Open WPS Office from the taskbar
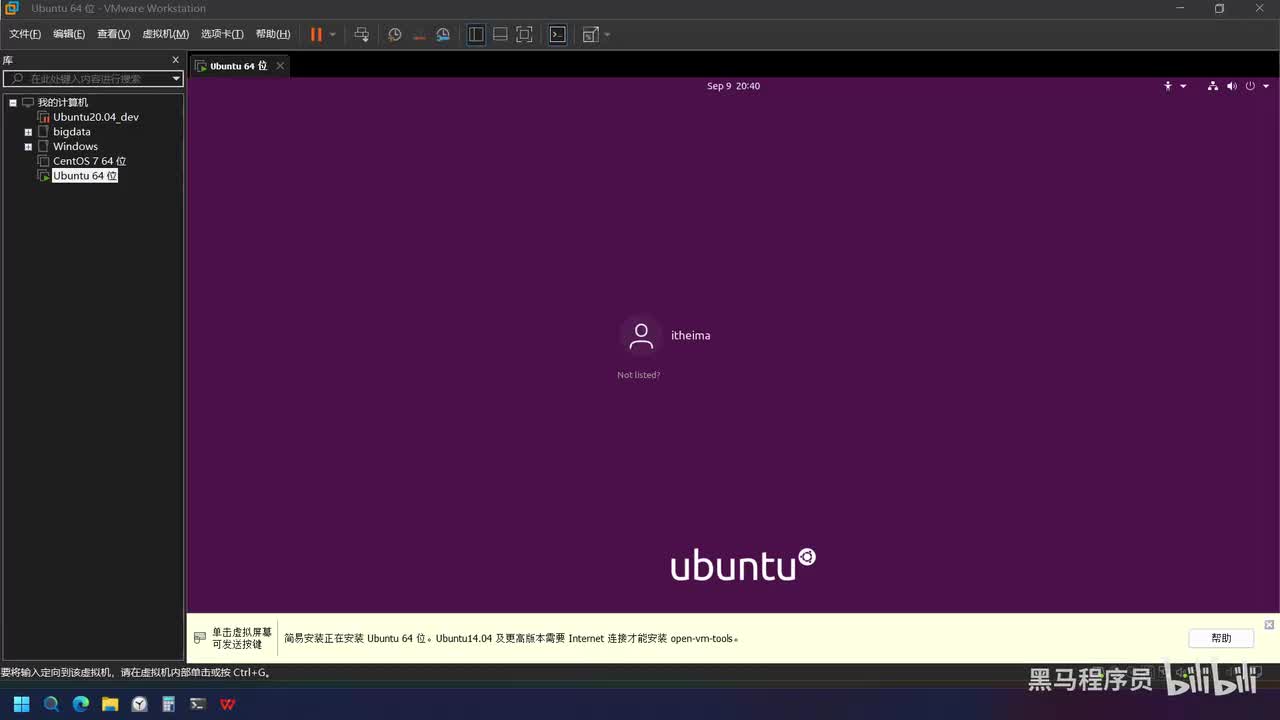 228,704
